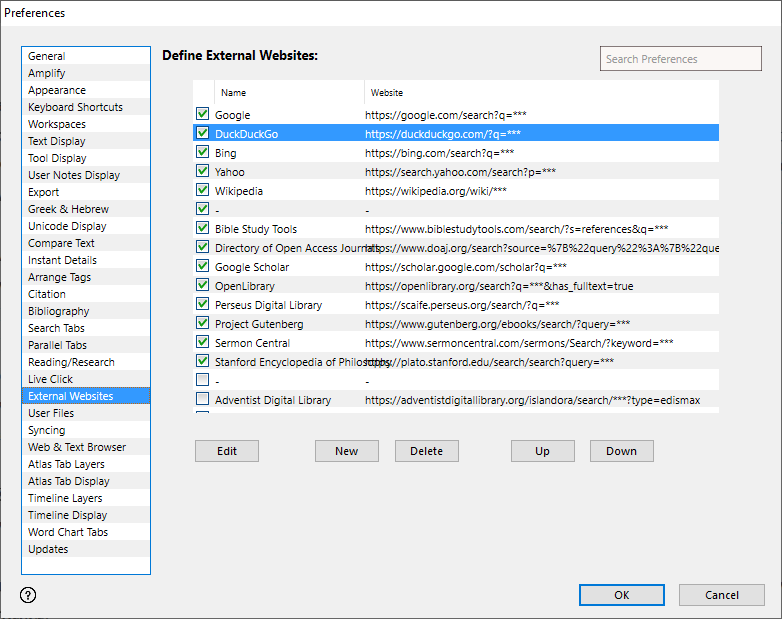782x619 pixels.
Task: Toggle the Wikipedia checkbox off
Action: coord(203,191)
